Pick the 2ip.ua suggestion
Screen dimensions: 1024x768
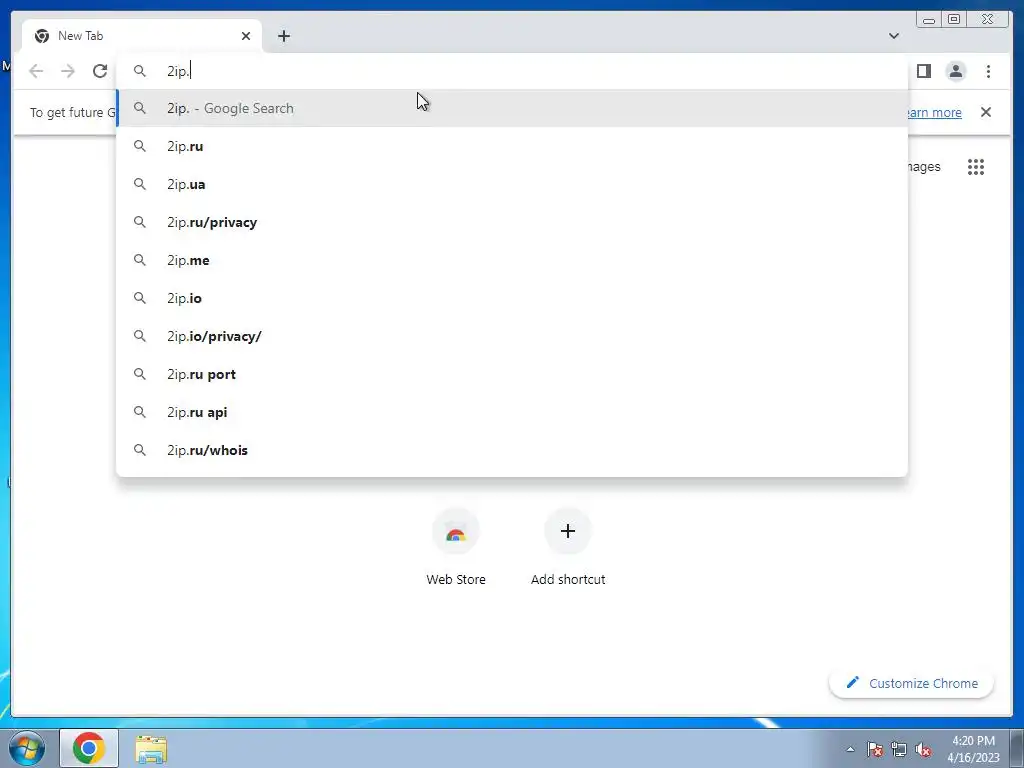[x=512, y=184]
